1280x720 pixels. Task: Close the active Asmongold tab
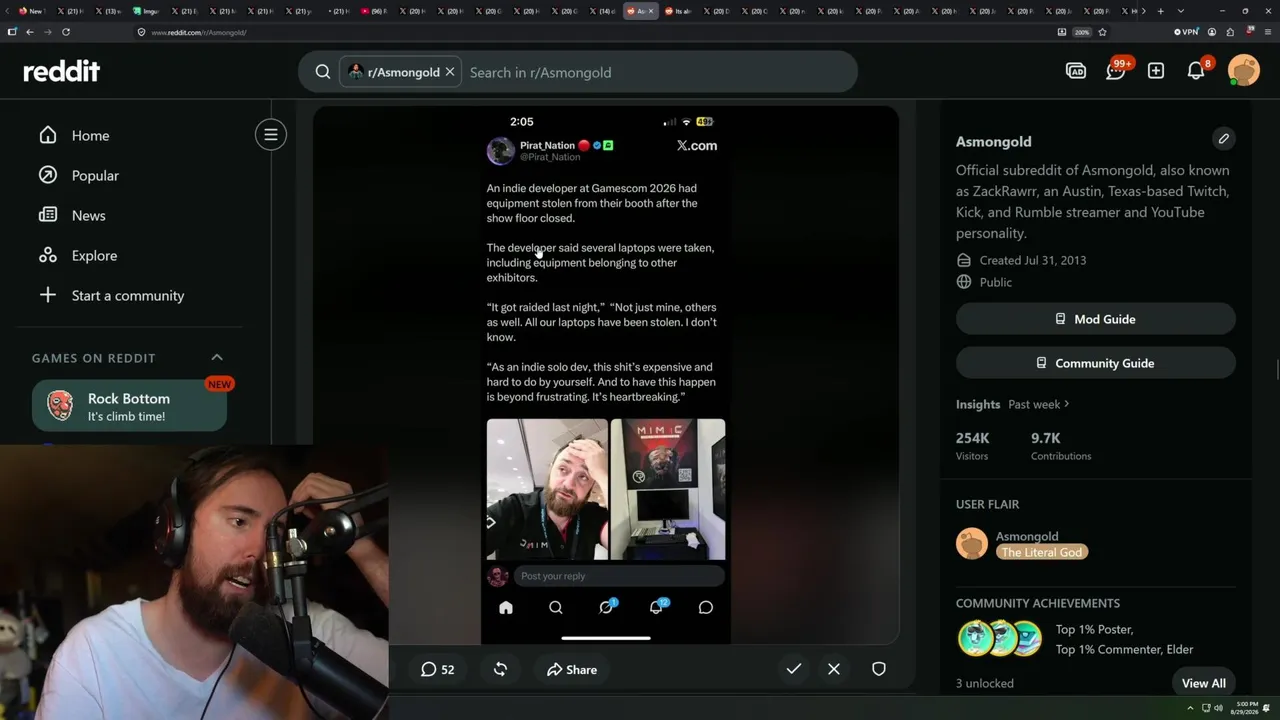click(651, 11)
